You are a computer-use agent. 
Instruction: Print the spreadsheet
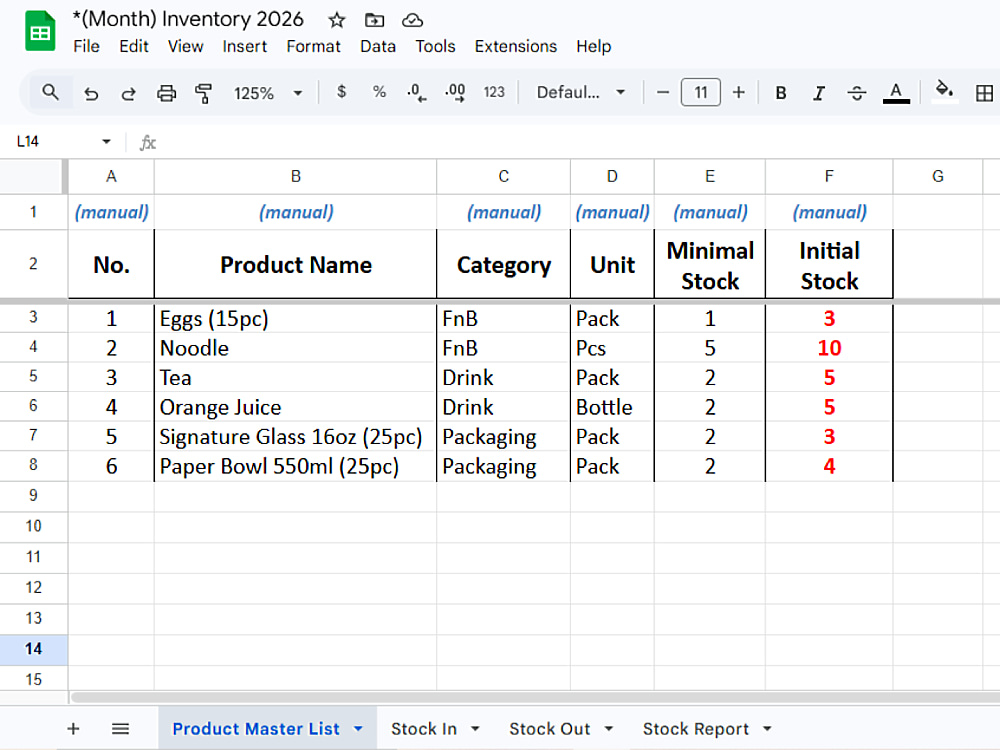(166, 93)
